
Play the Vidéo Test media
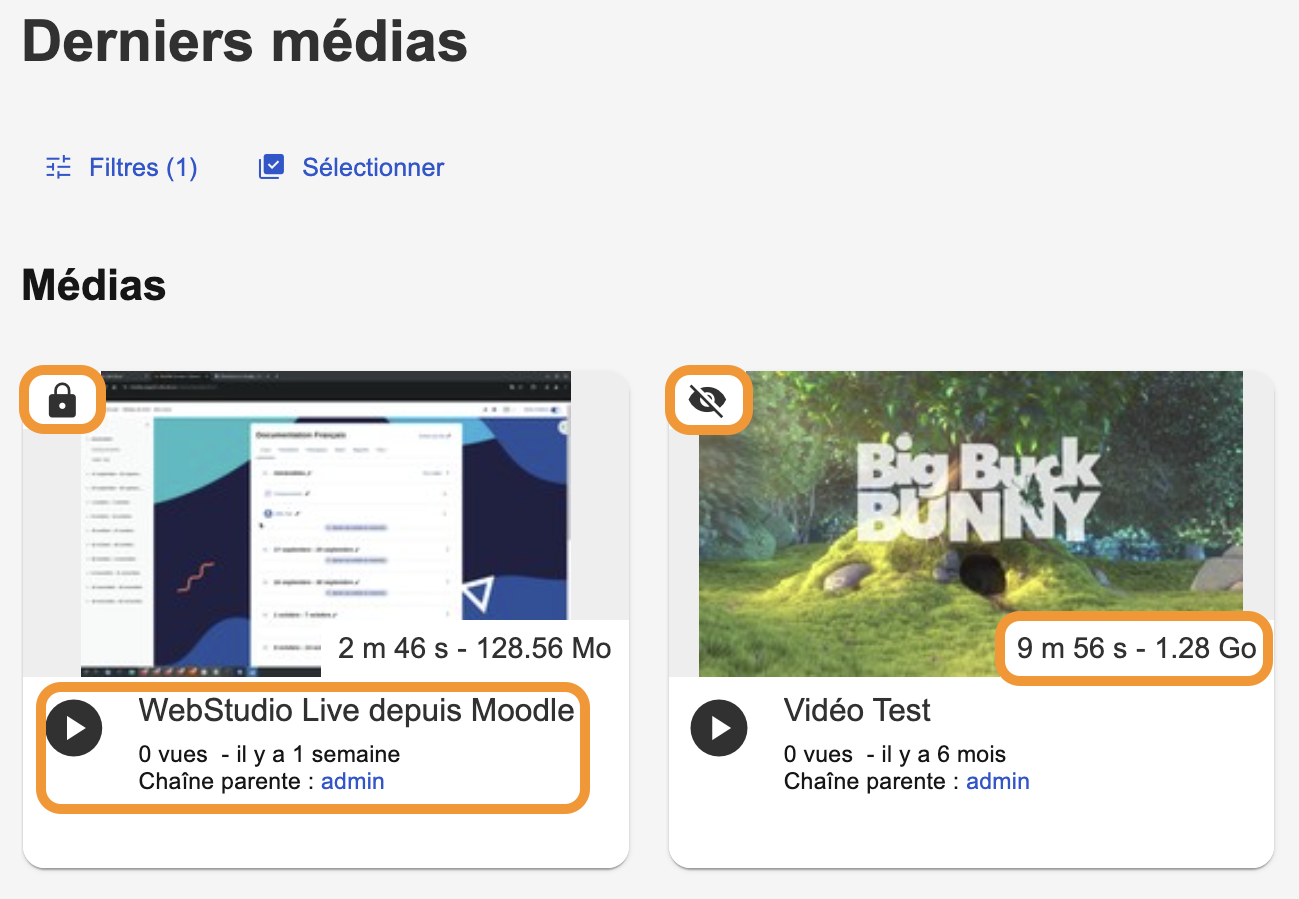[x=719, y=727]
